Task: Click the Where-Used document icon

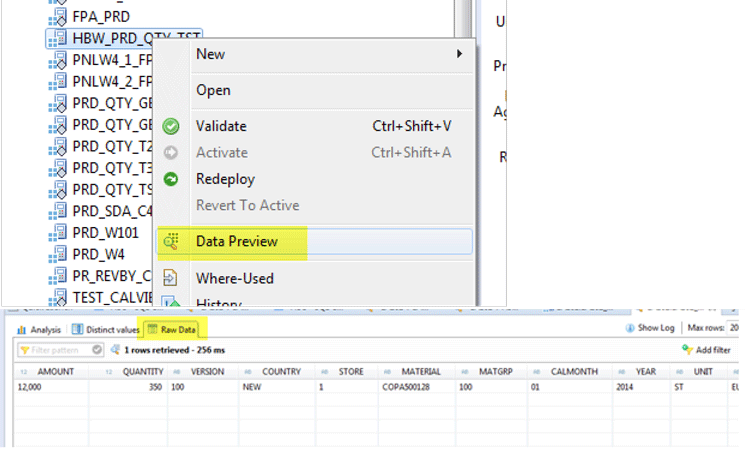Action: (x=170, y=278)
